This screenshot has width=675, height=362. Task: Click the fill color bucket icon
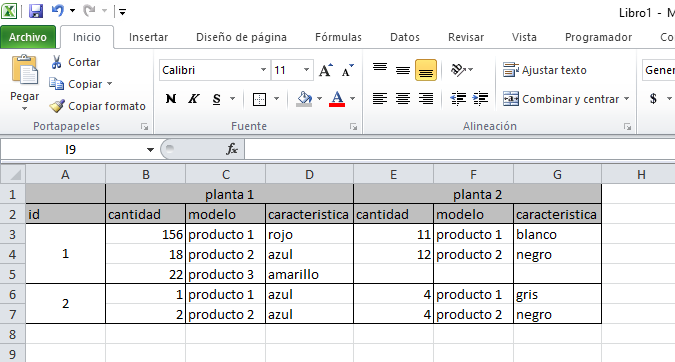(x=304, y=99)
